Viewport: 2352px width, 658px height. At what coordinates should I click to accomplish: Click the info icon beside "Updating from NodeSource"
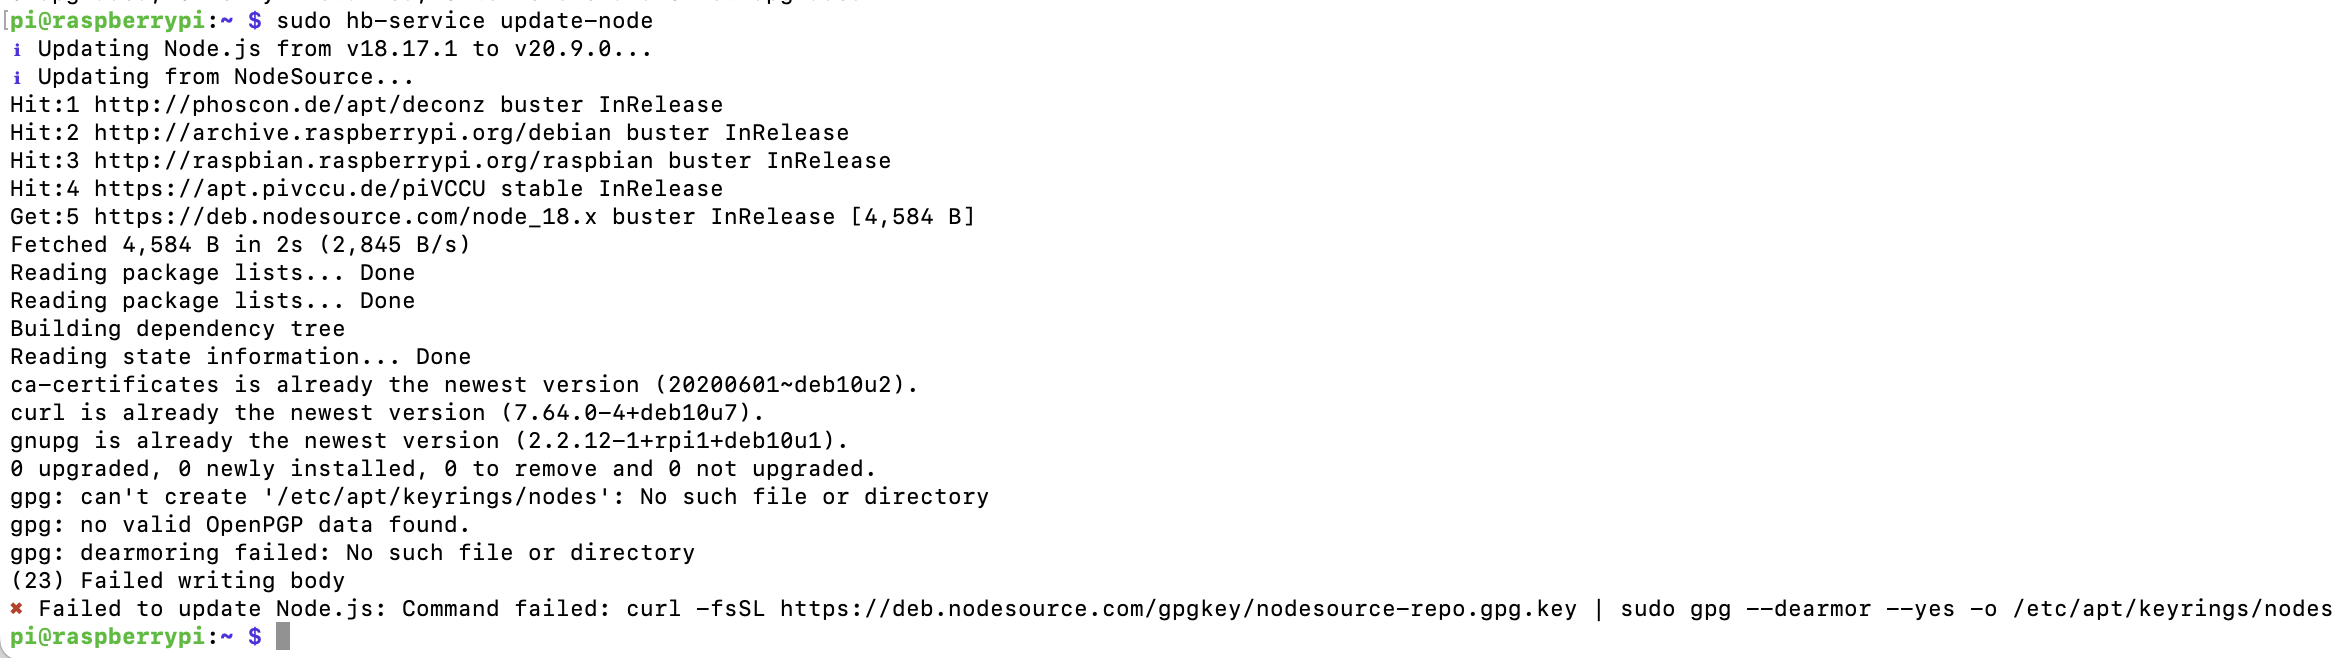(17, 78)
